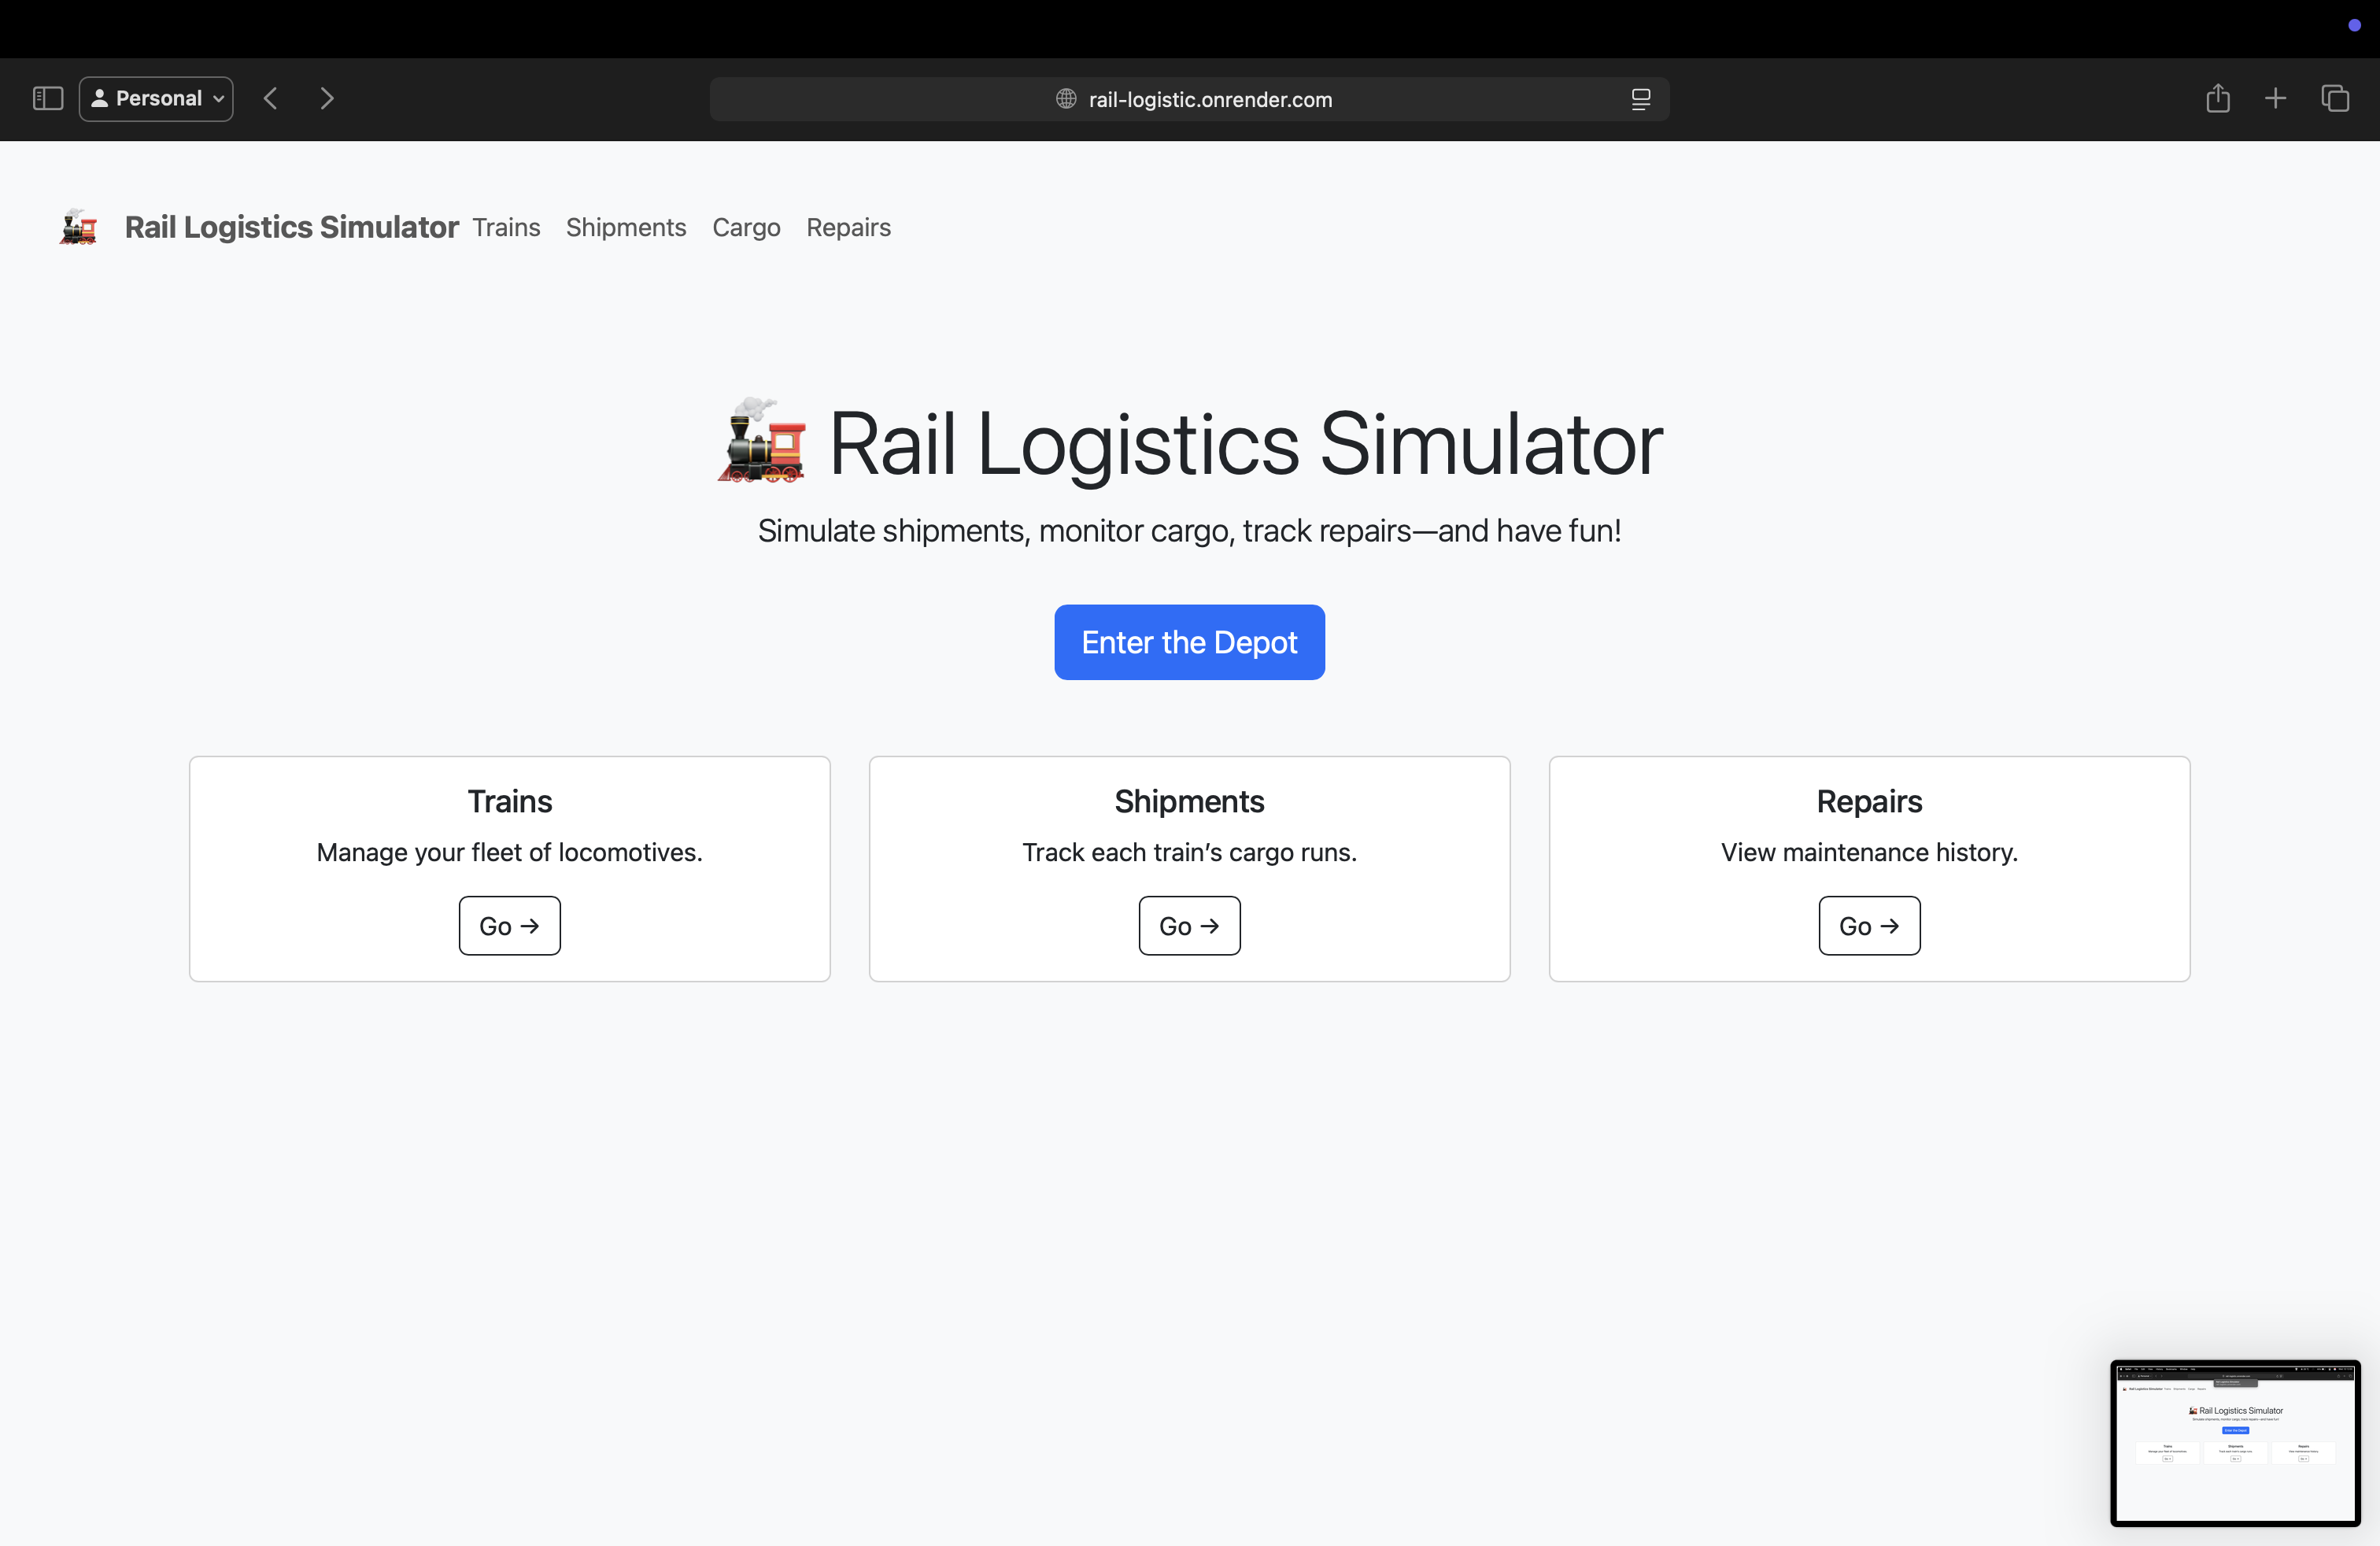This screenshot has height=1546, width=2380.
Task: Select the Trains nav item
Action: tap(506, 227)
